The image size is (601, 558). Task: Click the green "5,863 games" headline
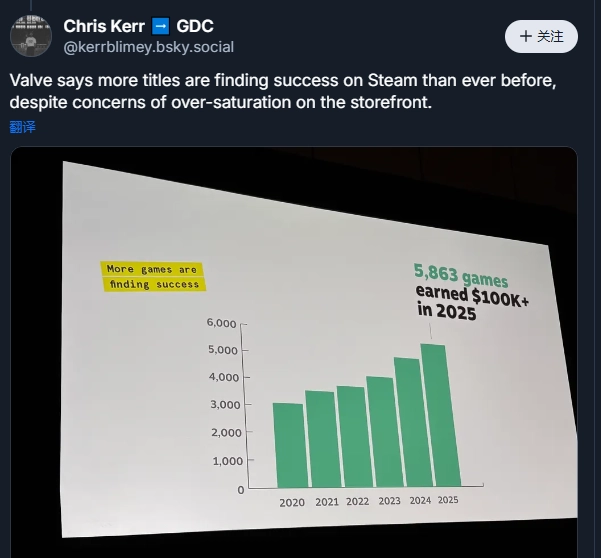pyautogui.click(x=461, y=276)
